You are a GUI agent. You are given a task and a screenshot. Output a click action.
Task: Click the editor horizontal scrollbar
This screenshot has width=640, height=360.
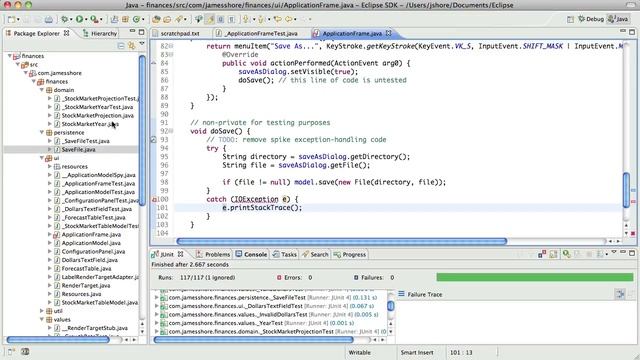342,241
